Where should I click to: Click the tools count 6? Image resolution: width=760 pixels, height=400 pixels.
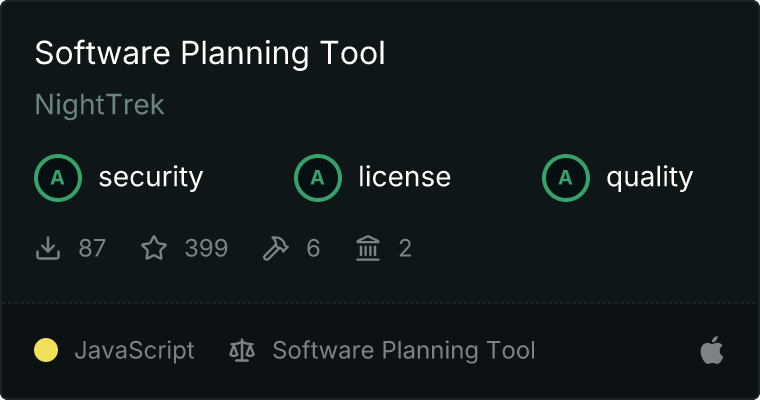click(x=313, y=248)
